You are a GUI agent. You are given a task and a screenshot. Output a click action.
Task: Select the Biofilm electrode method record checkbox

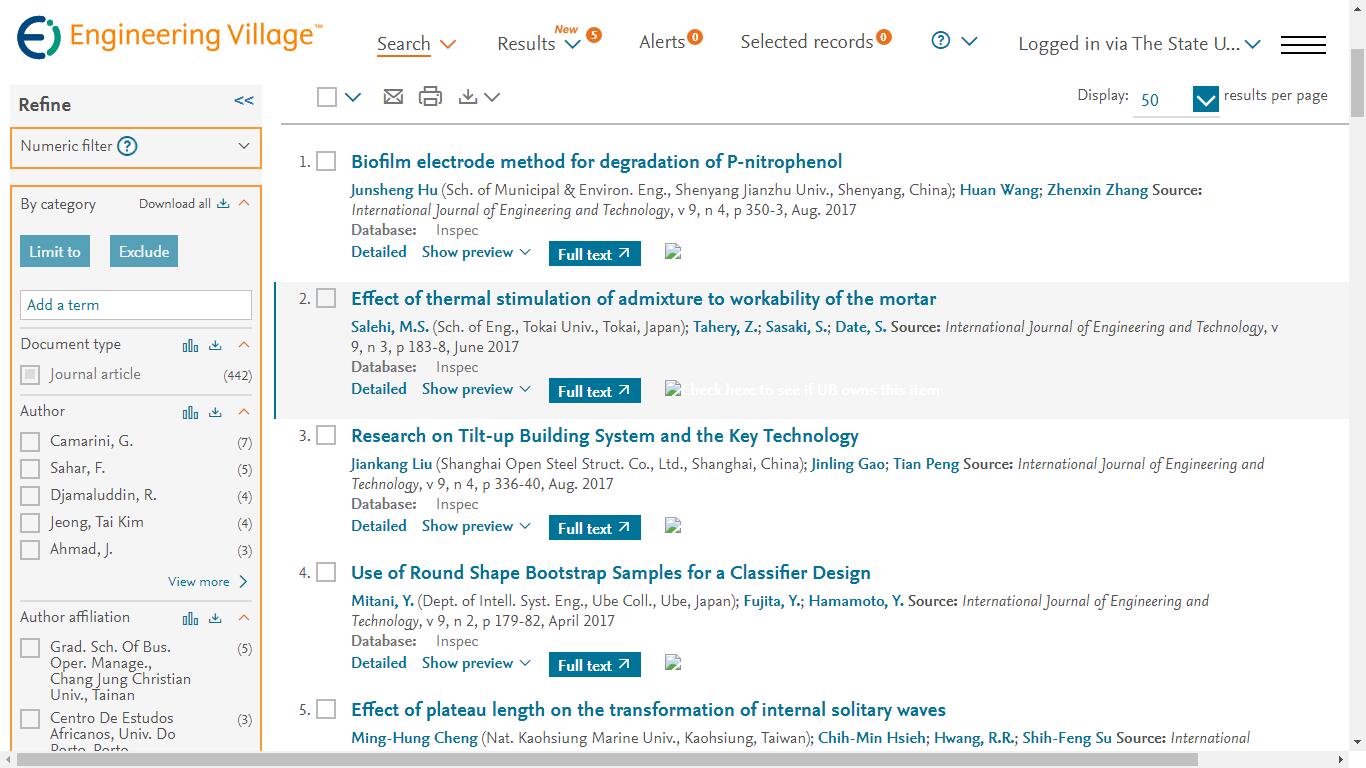click(x=326, y=162)
